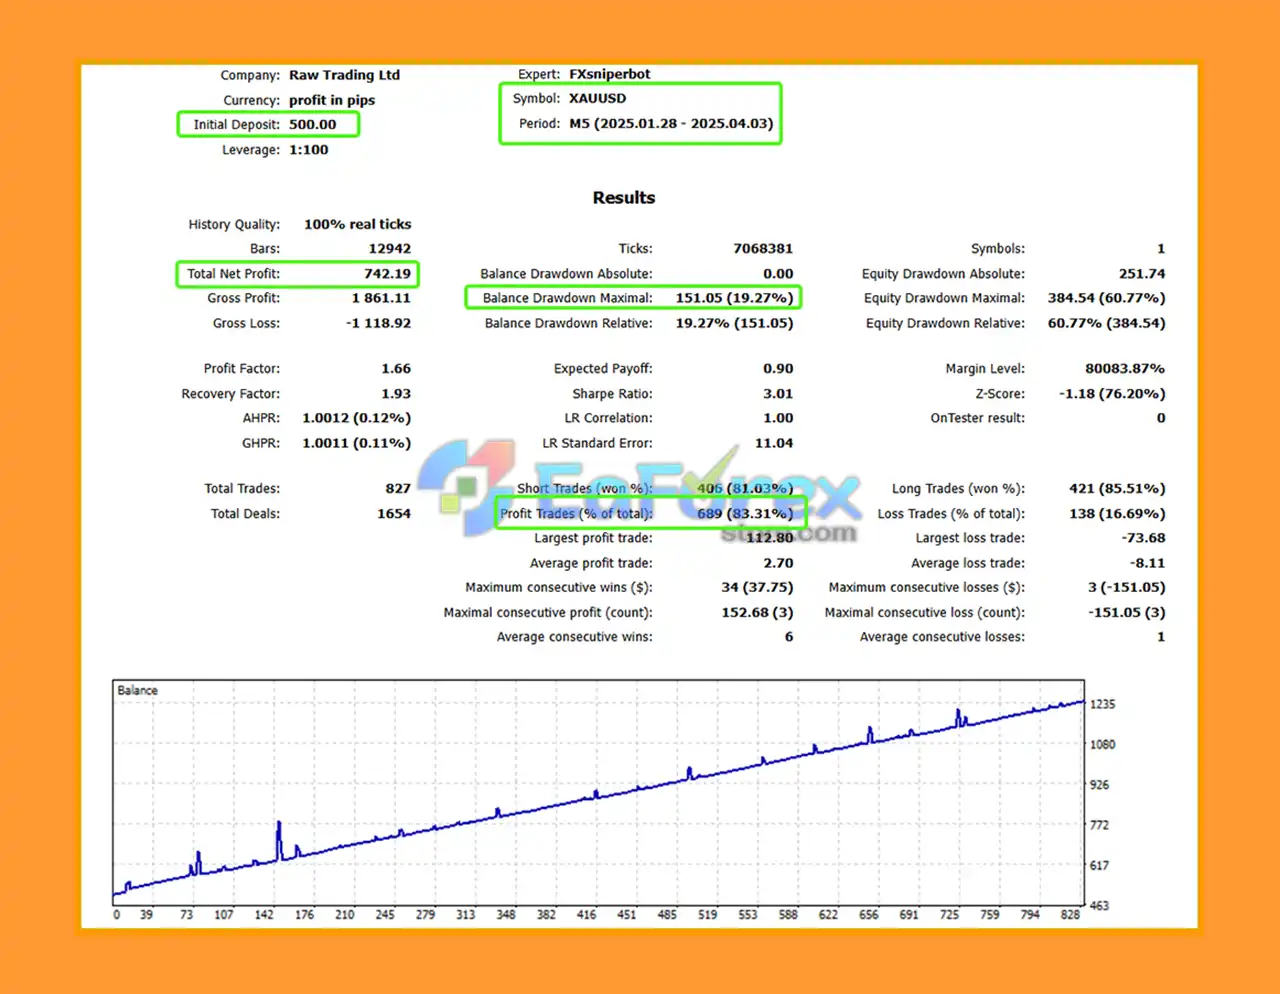Screen dimensions: 1280x994
Task: Select the Currency value "profit in pips"
Action: [332, 100]
